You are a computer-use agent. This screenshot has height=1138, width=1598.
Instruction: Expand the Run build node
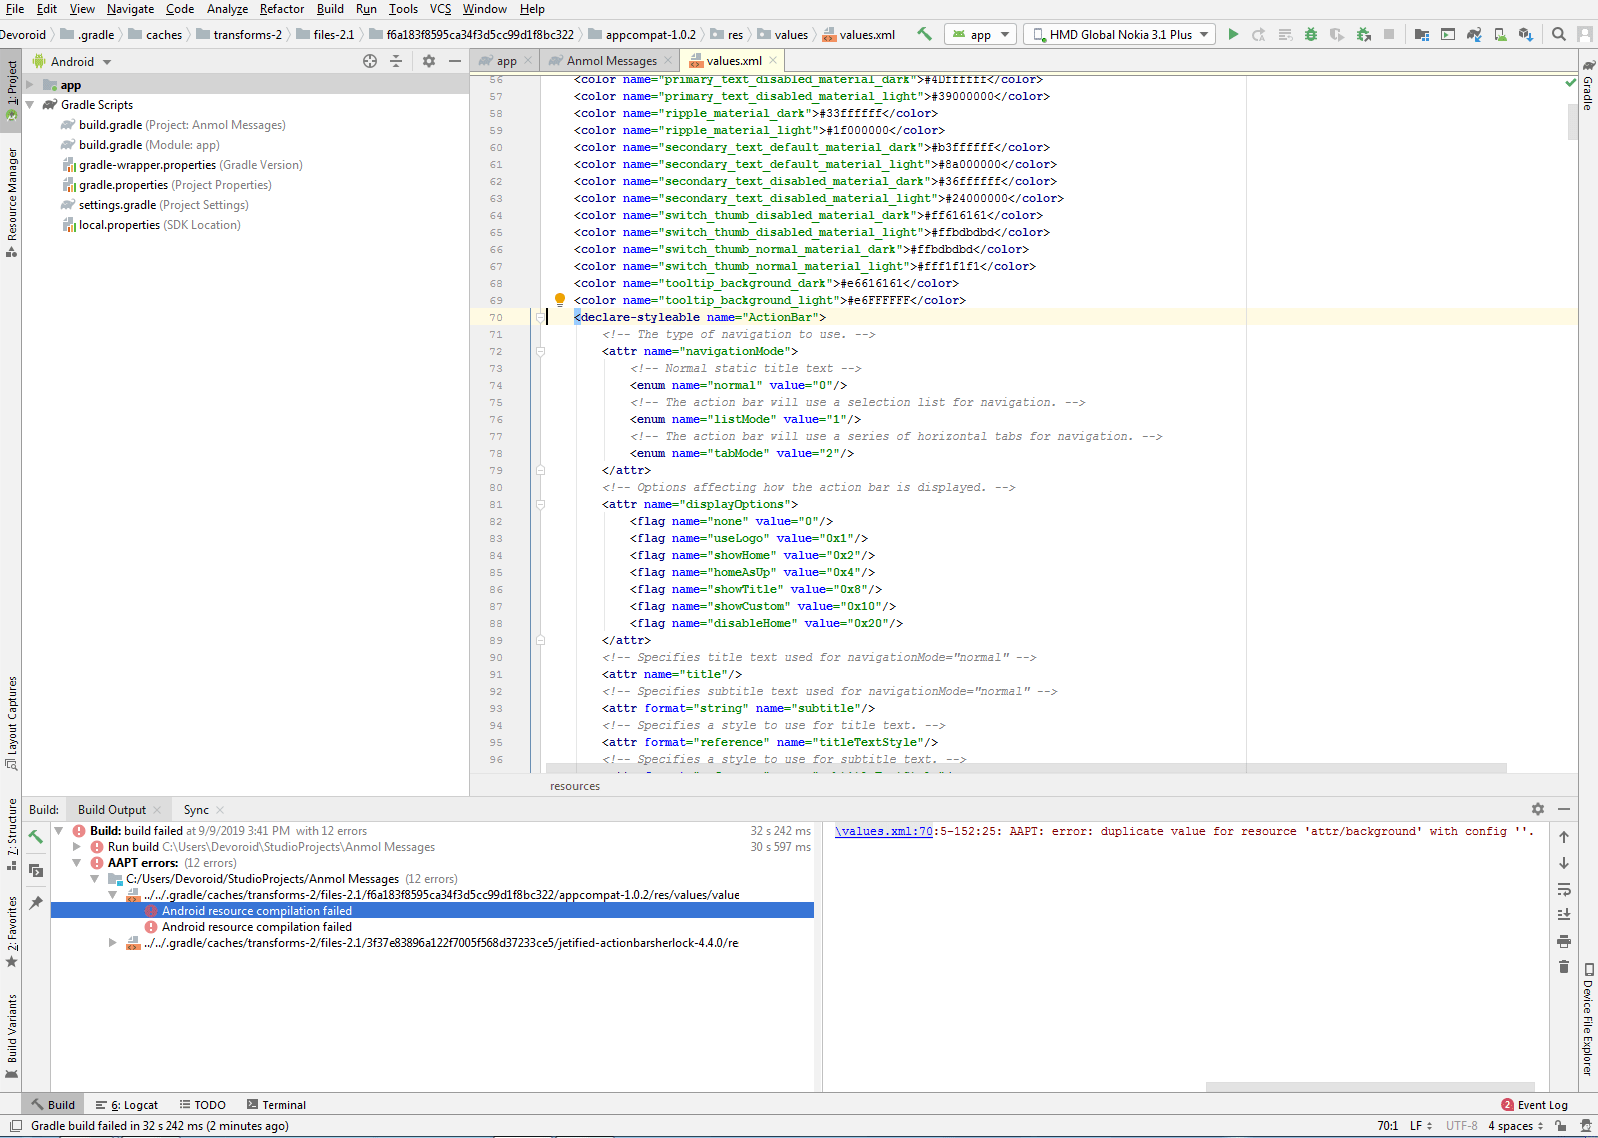77,847
